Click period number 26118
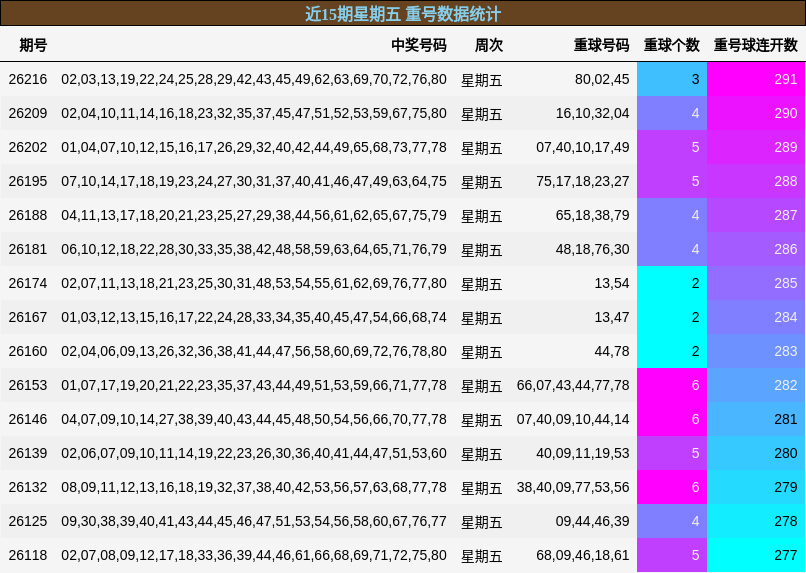This screenshot has width=806, height=573. coord(28,555)
